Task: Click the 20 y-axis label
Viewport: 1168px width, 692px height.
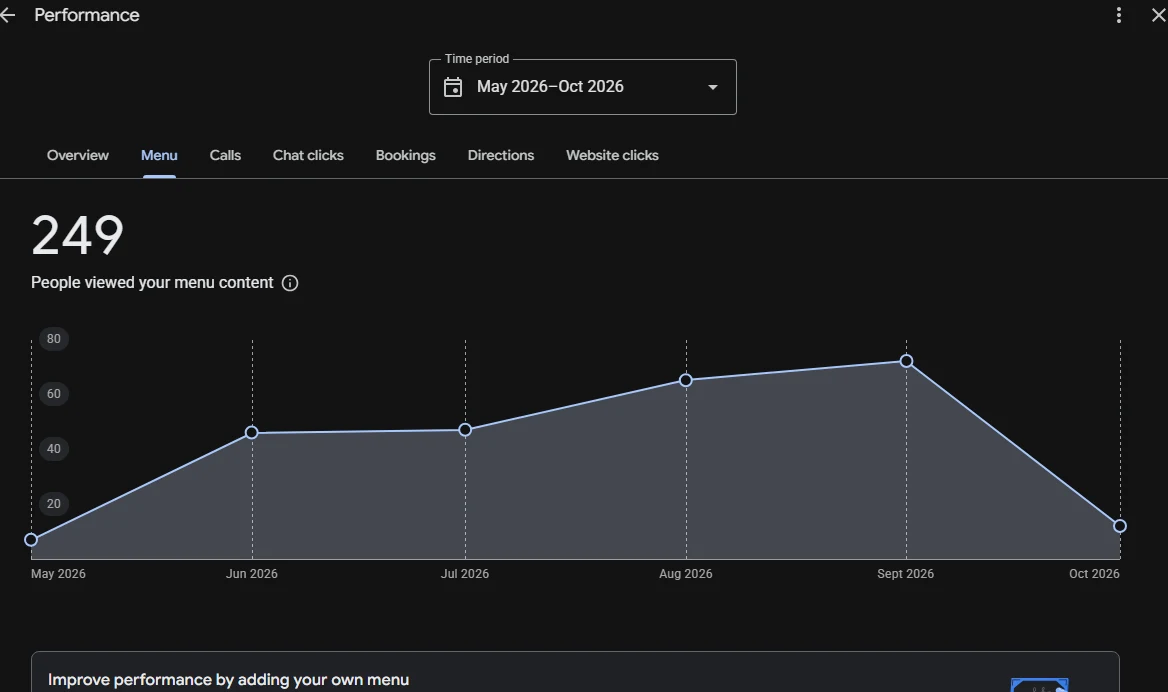Action: (54, 504)
